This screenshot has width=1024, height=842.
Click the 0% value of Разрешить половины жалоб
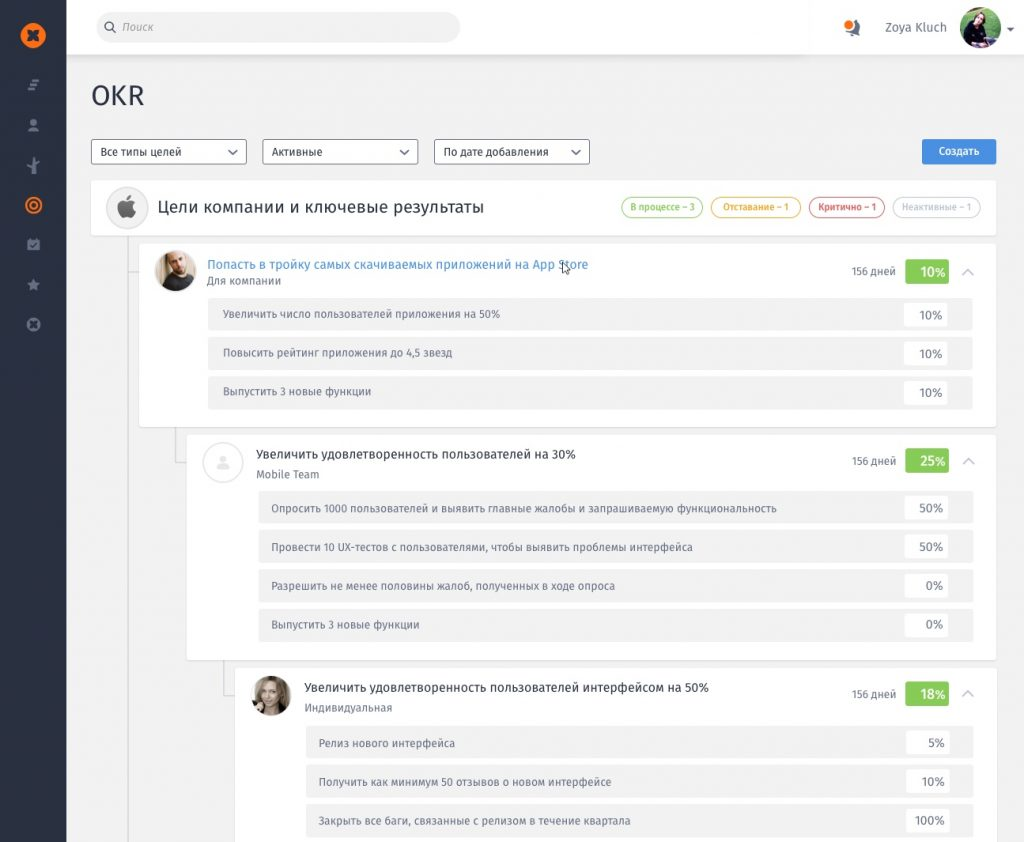click(927, 586)
